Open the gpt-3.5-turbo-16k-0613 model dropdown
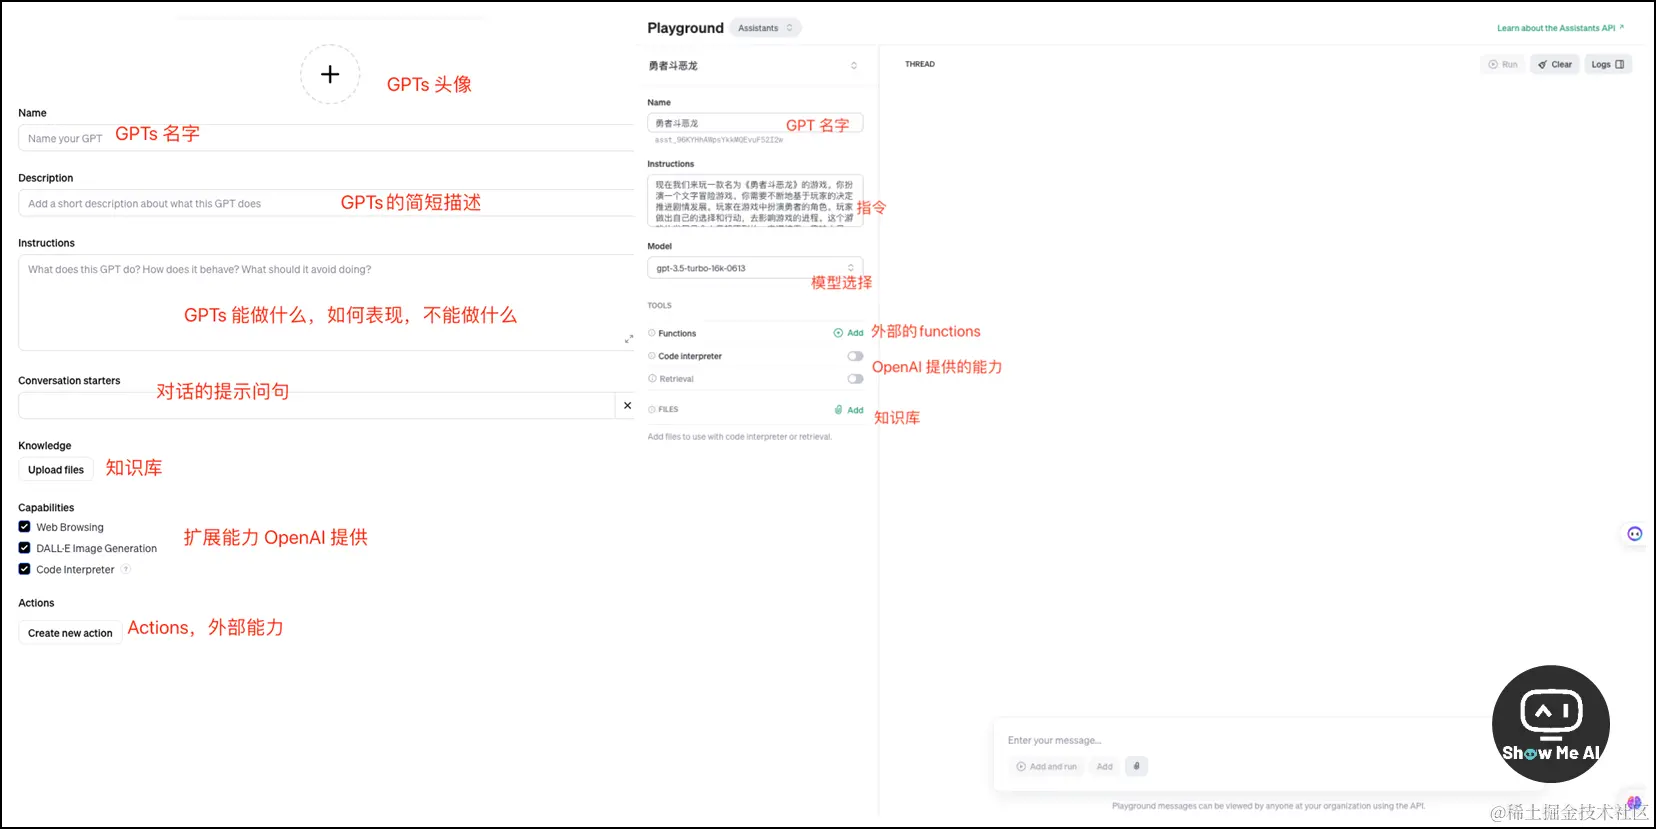Image resolution: width=1656 pixels, height=829 pixels. 755,268
